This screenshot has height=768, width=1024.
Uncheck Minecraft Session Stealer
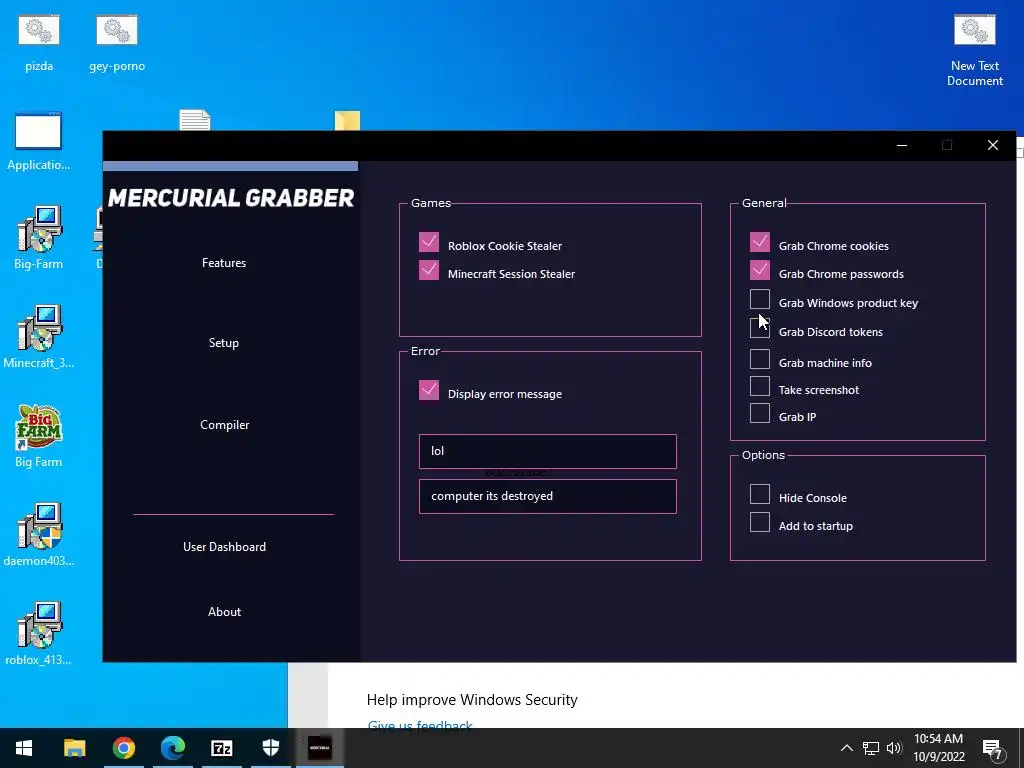pyautogui.click(x=429, y=270)
